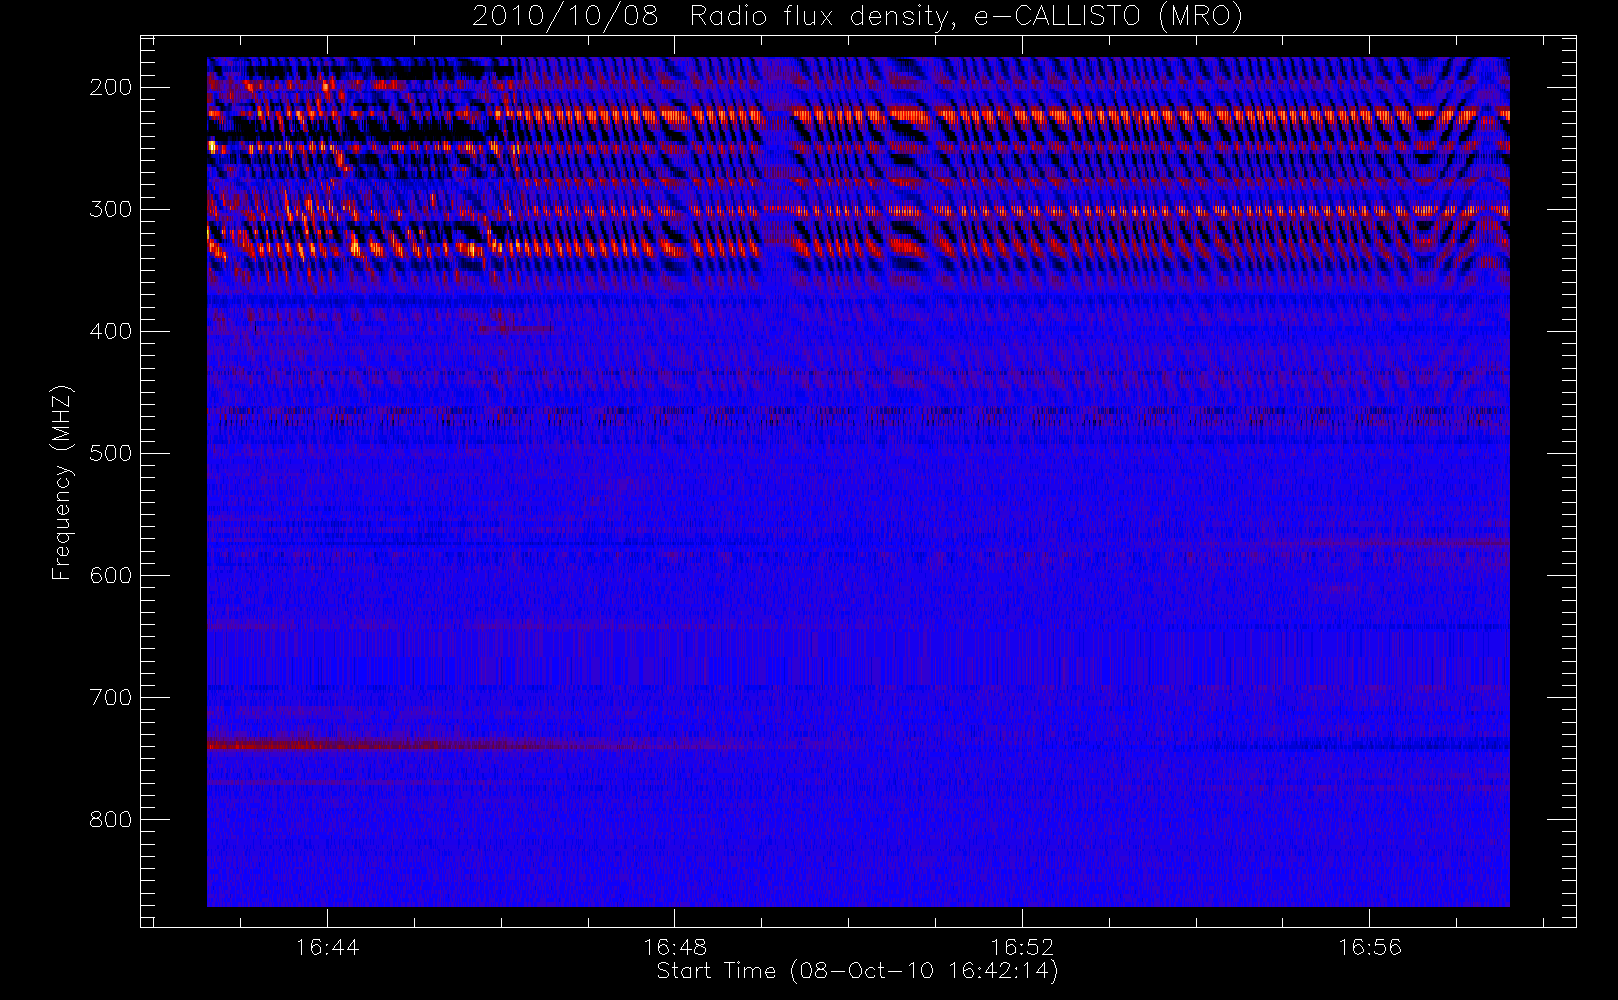Click the plot title 'Radio flux density, e-CALLISTO (MRO)'
Viewport: 1618px width, 1000px height.
(x=966, y=17)
